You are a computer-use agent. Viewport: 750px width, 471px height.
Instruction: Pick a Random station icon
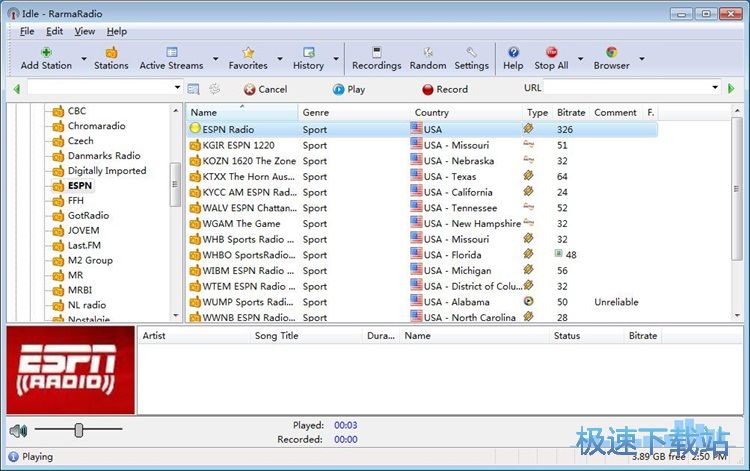(x=427, y=52)
